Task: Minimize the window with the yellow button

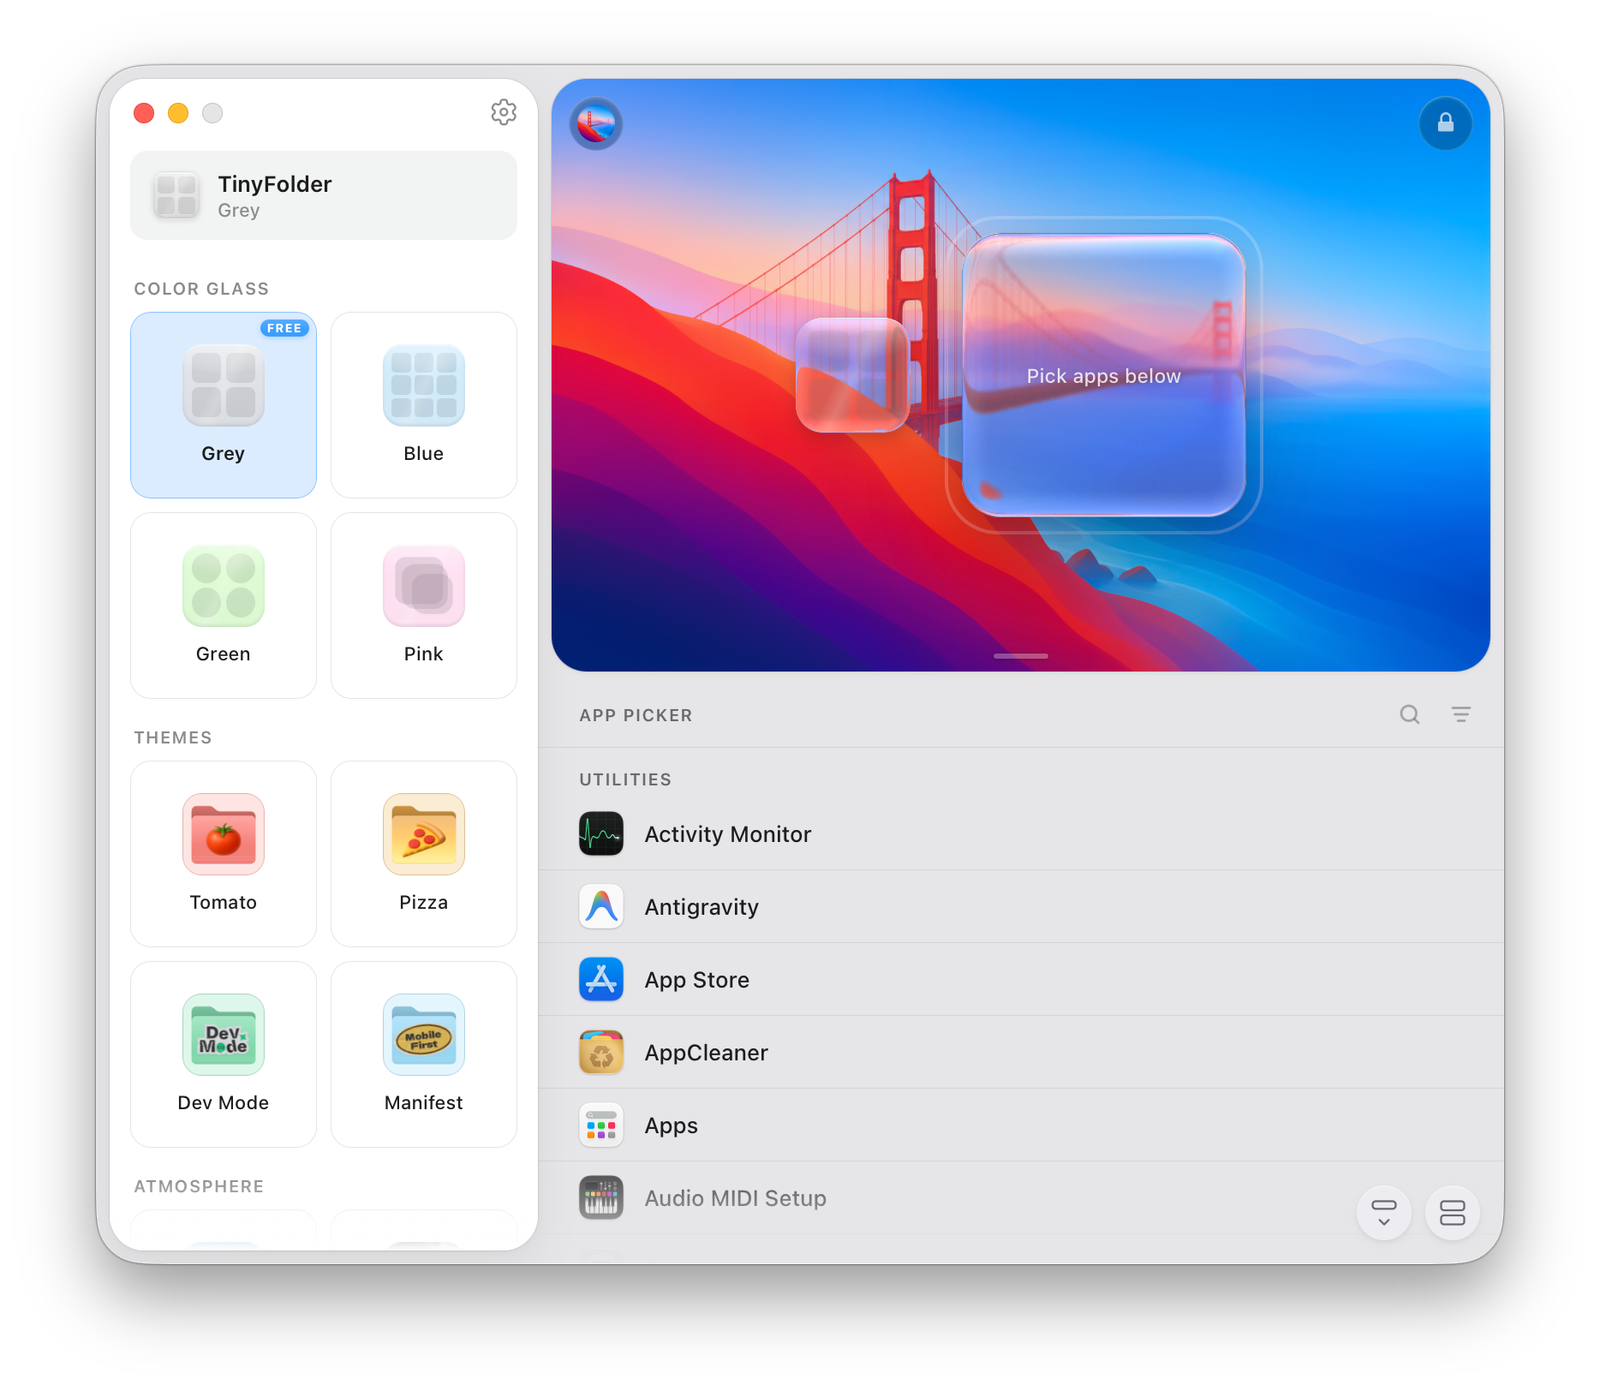Action: click(178, 113)
